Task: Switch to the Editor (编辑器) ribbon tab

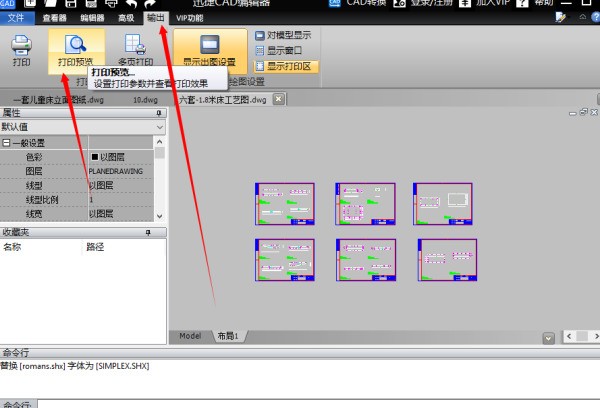Action: [x=95, y=18]
